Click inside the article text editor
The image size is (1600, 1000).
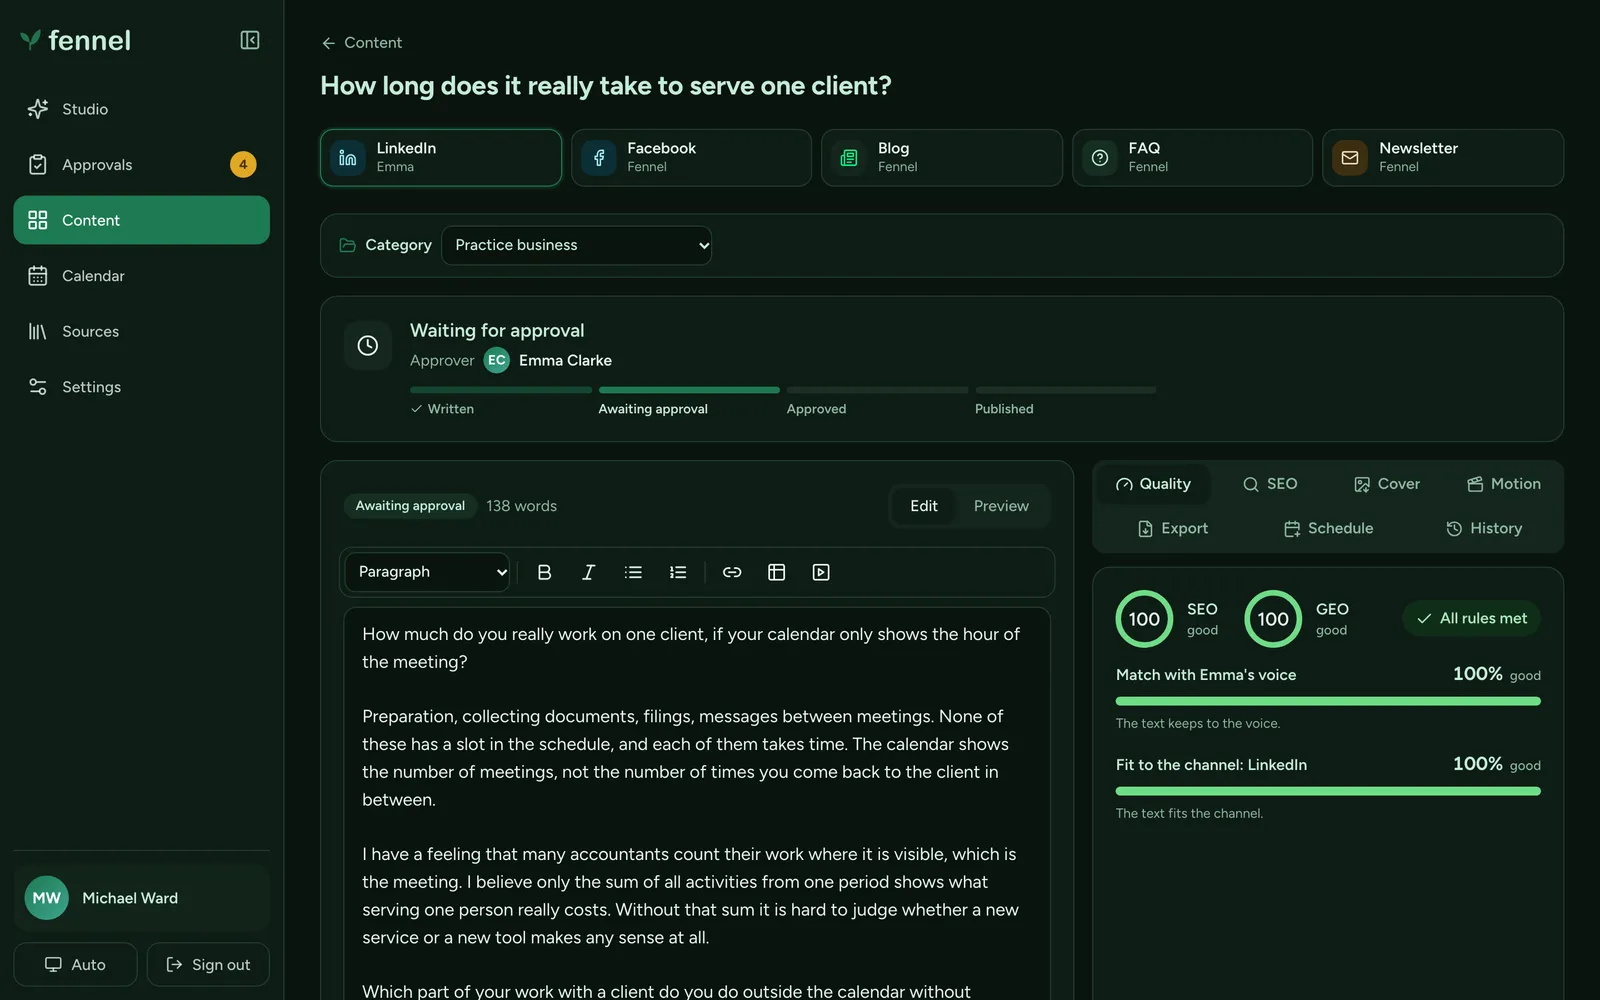pyautogui.click(x=697, y=804)
